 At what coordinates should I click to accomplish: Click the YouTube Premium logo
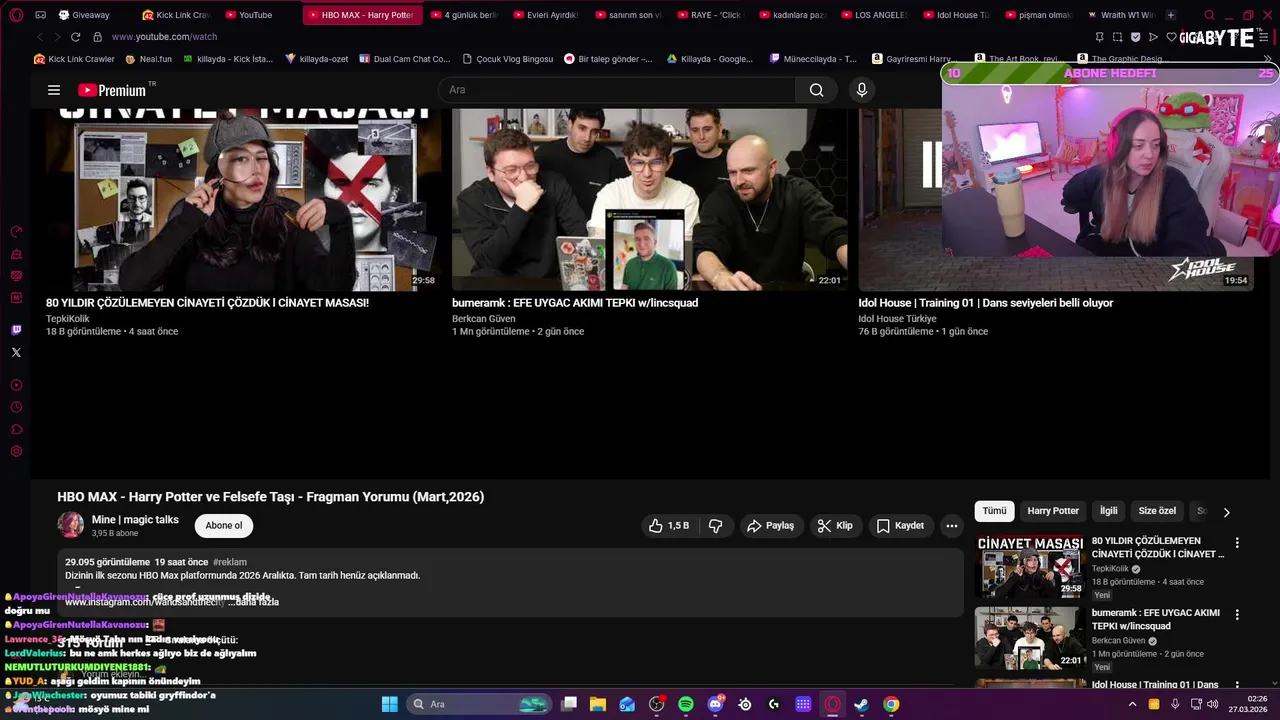tap(112, 90)
